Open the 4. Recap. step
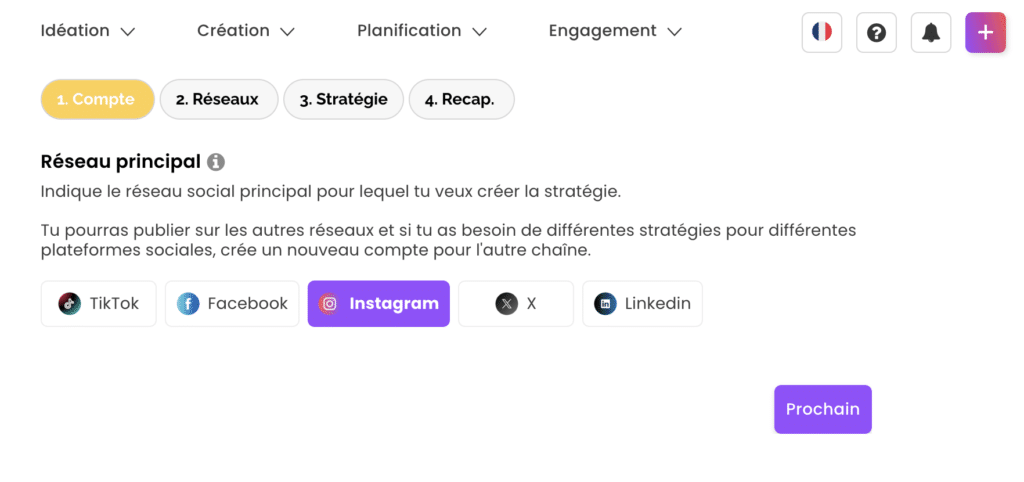Screen dimensions: 1024x482 tap(460, 100)
